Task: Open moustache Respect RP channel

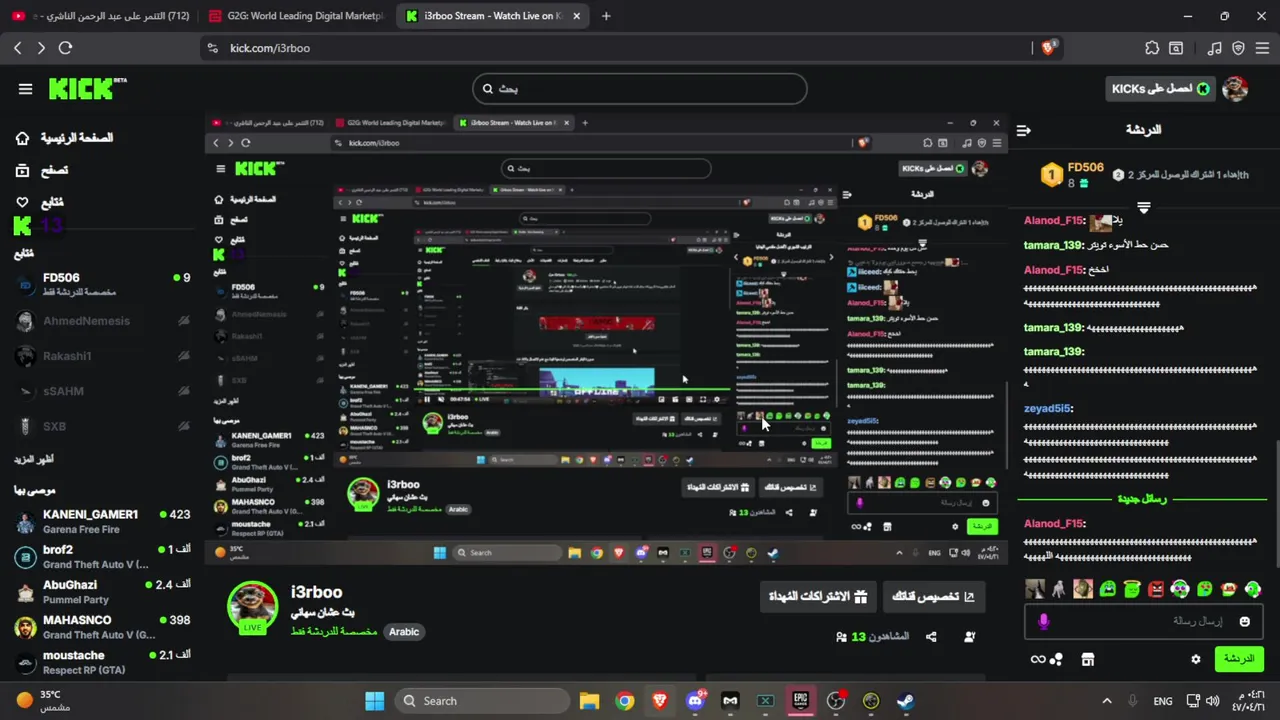Action: [102, 661]
